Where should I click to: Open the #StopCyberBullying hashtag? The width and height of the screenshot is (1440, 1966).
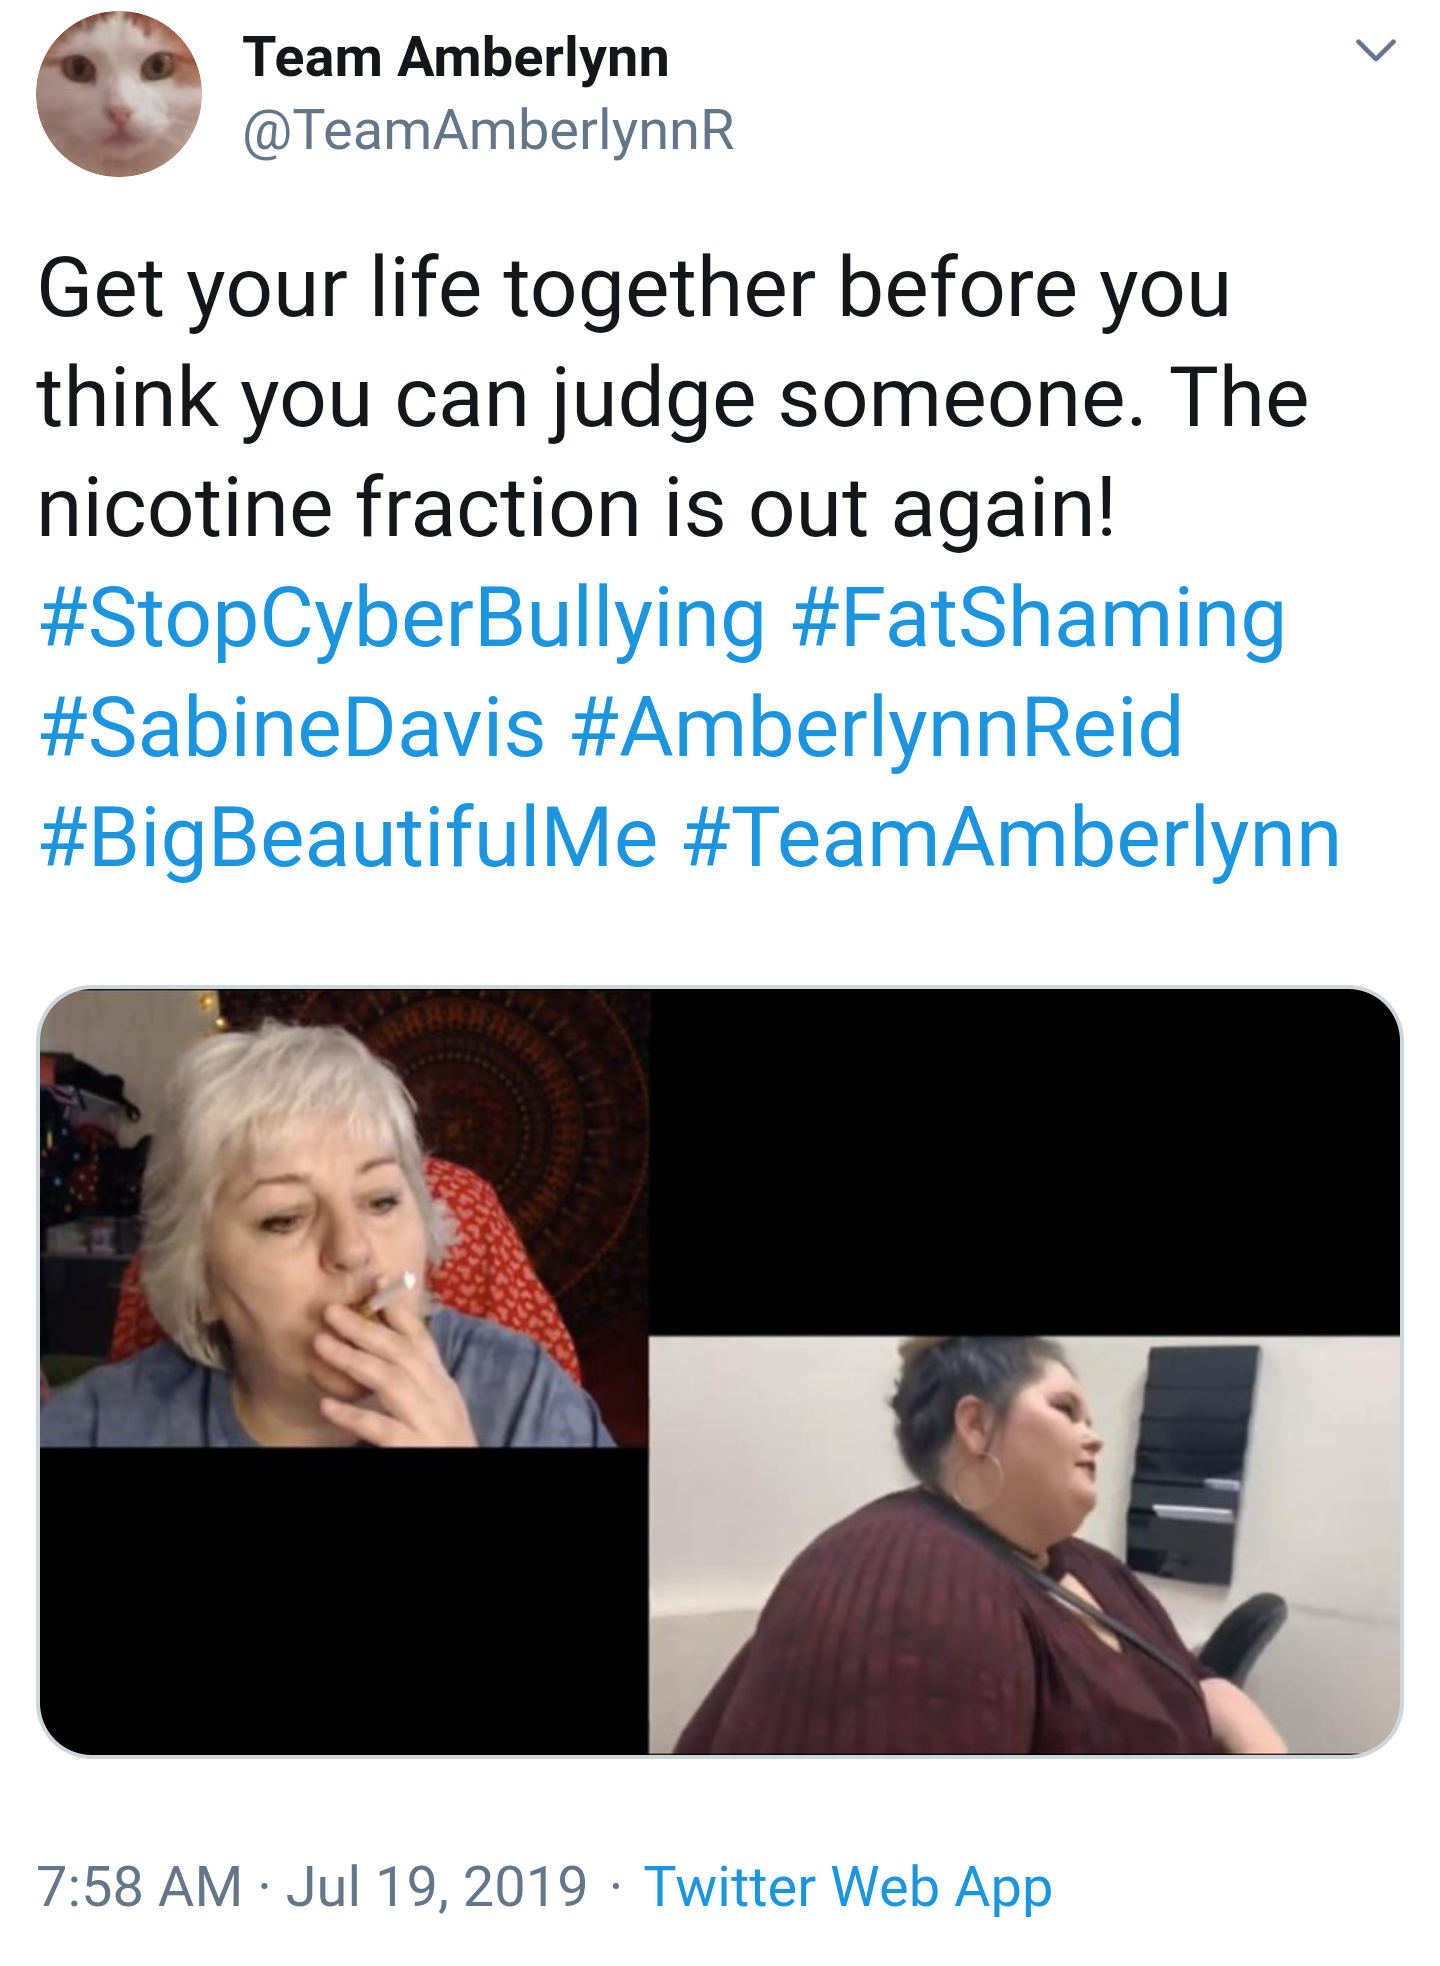(x=402, y=619)
